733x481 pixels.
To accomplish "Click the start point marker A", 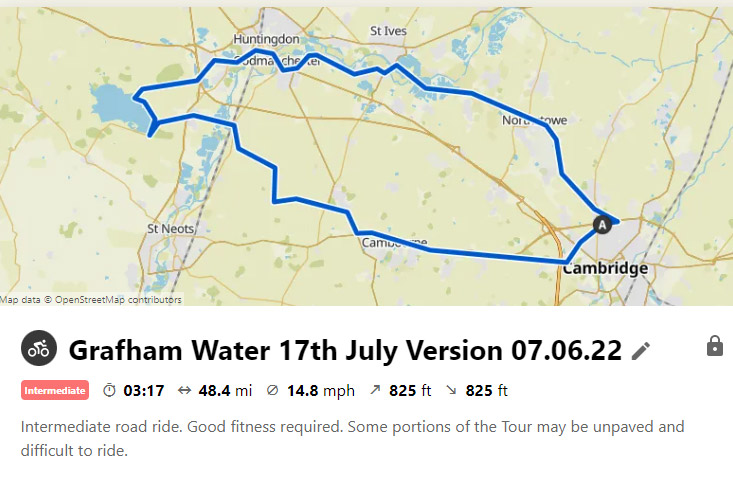I will click(602, 225).
